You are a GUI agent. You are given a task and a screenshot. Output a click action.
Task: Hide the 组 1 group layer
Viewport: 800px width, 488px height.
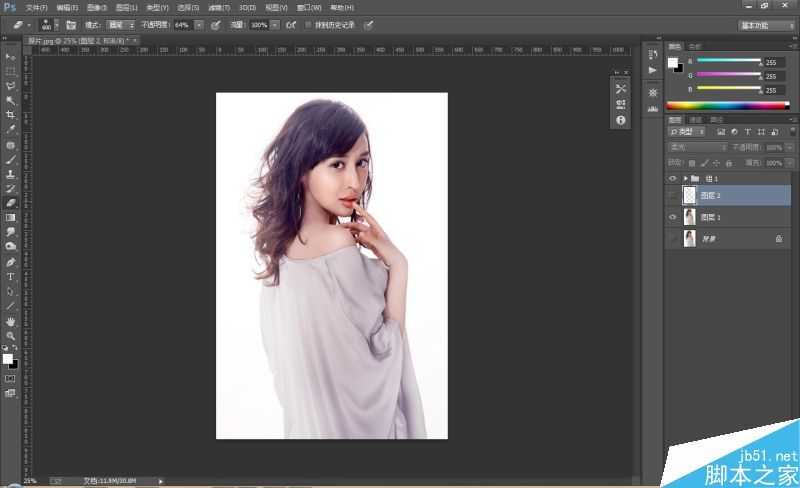(x=672, y=178)
